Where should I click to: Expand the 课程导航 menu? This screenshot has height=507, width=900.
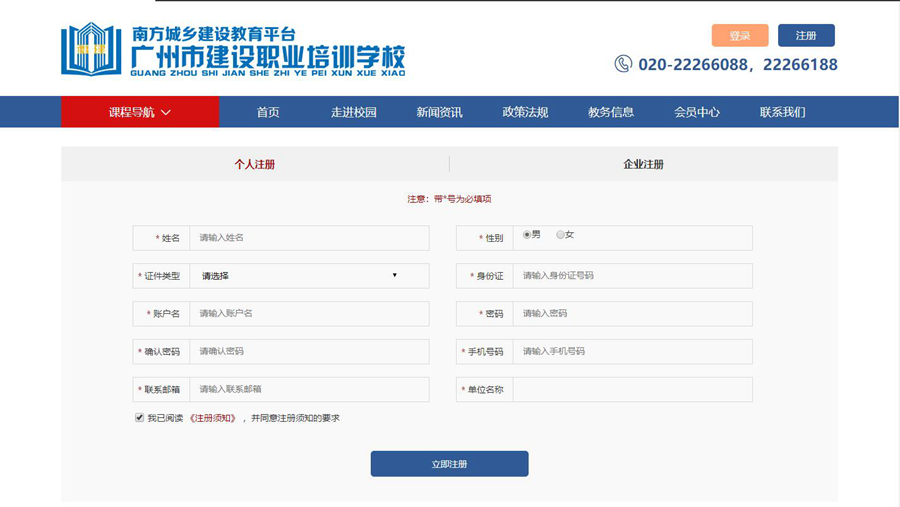tap(140, 112)
